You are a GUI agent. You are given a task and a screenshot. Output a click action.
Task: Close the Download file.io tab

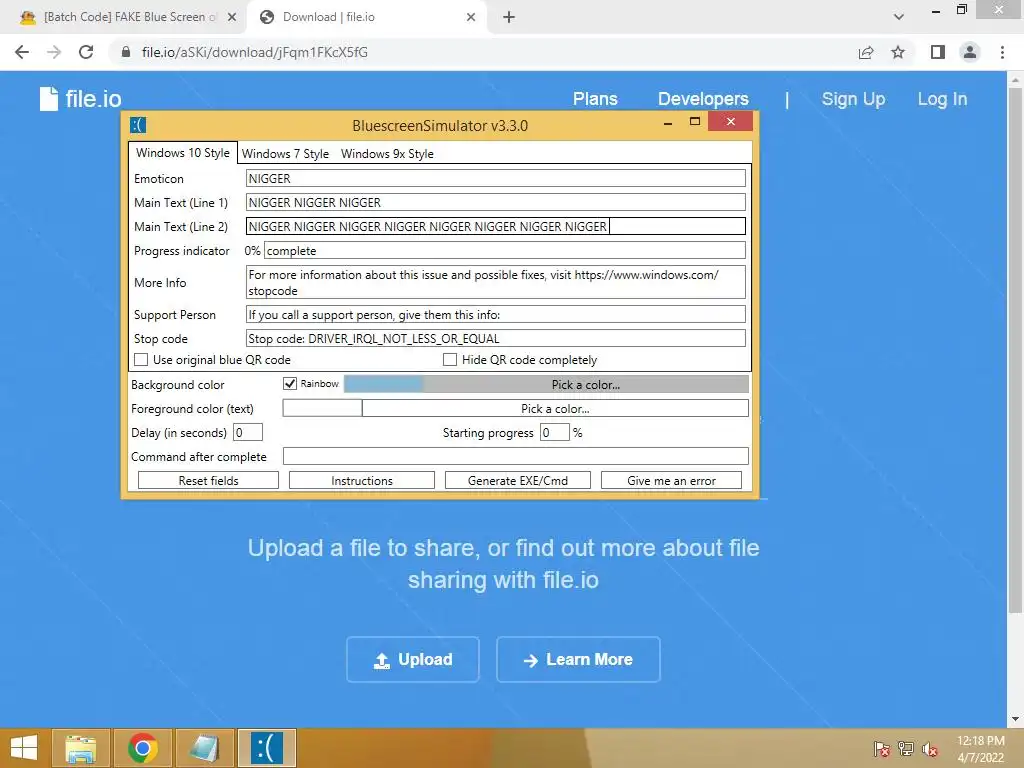[471, 17]
